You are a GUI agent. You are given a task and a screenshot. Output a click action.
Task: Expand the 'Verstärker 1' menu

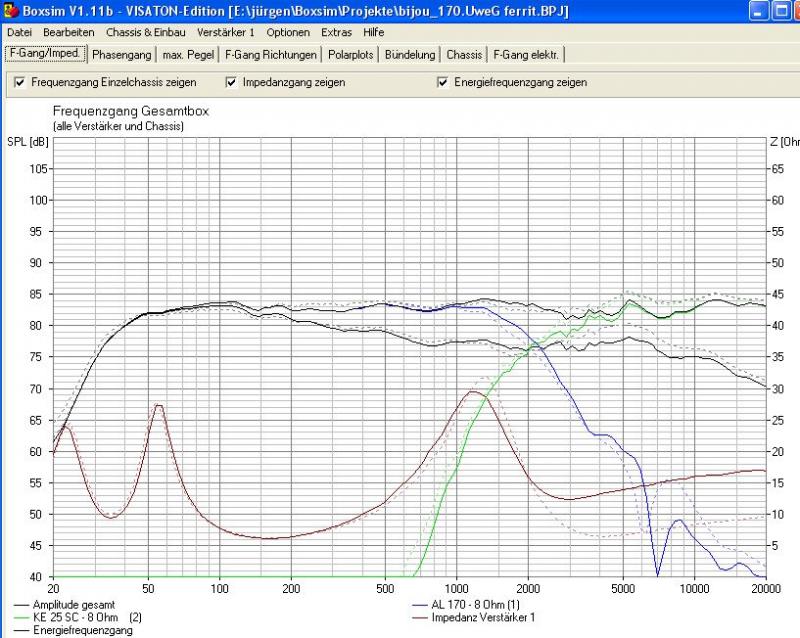coord(226,33)
